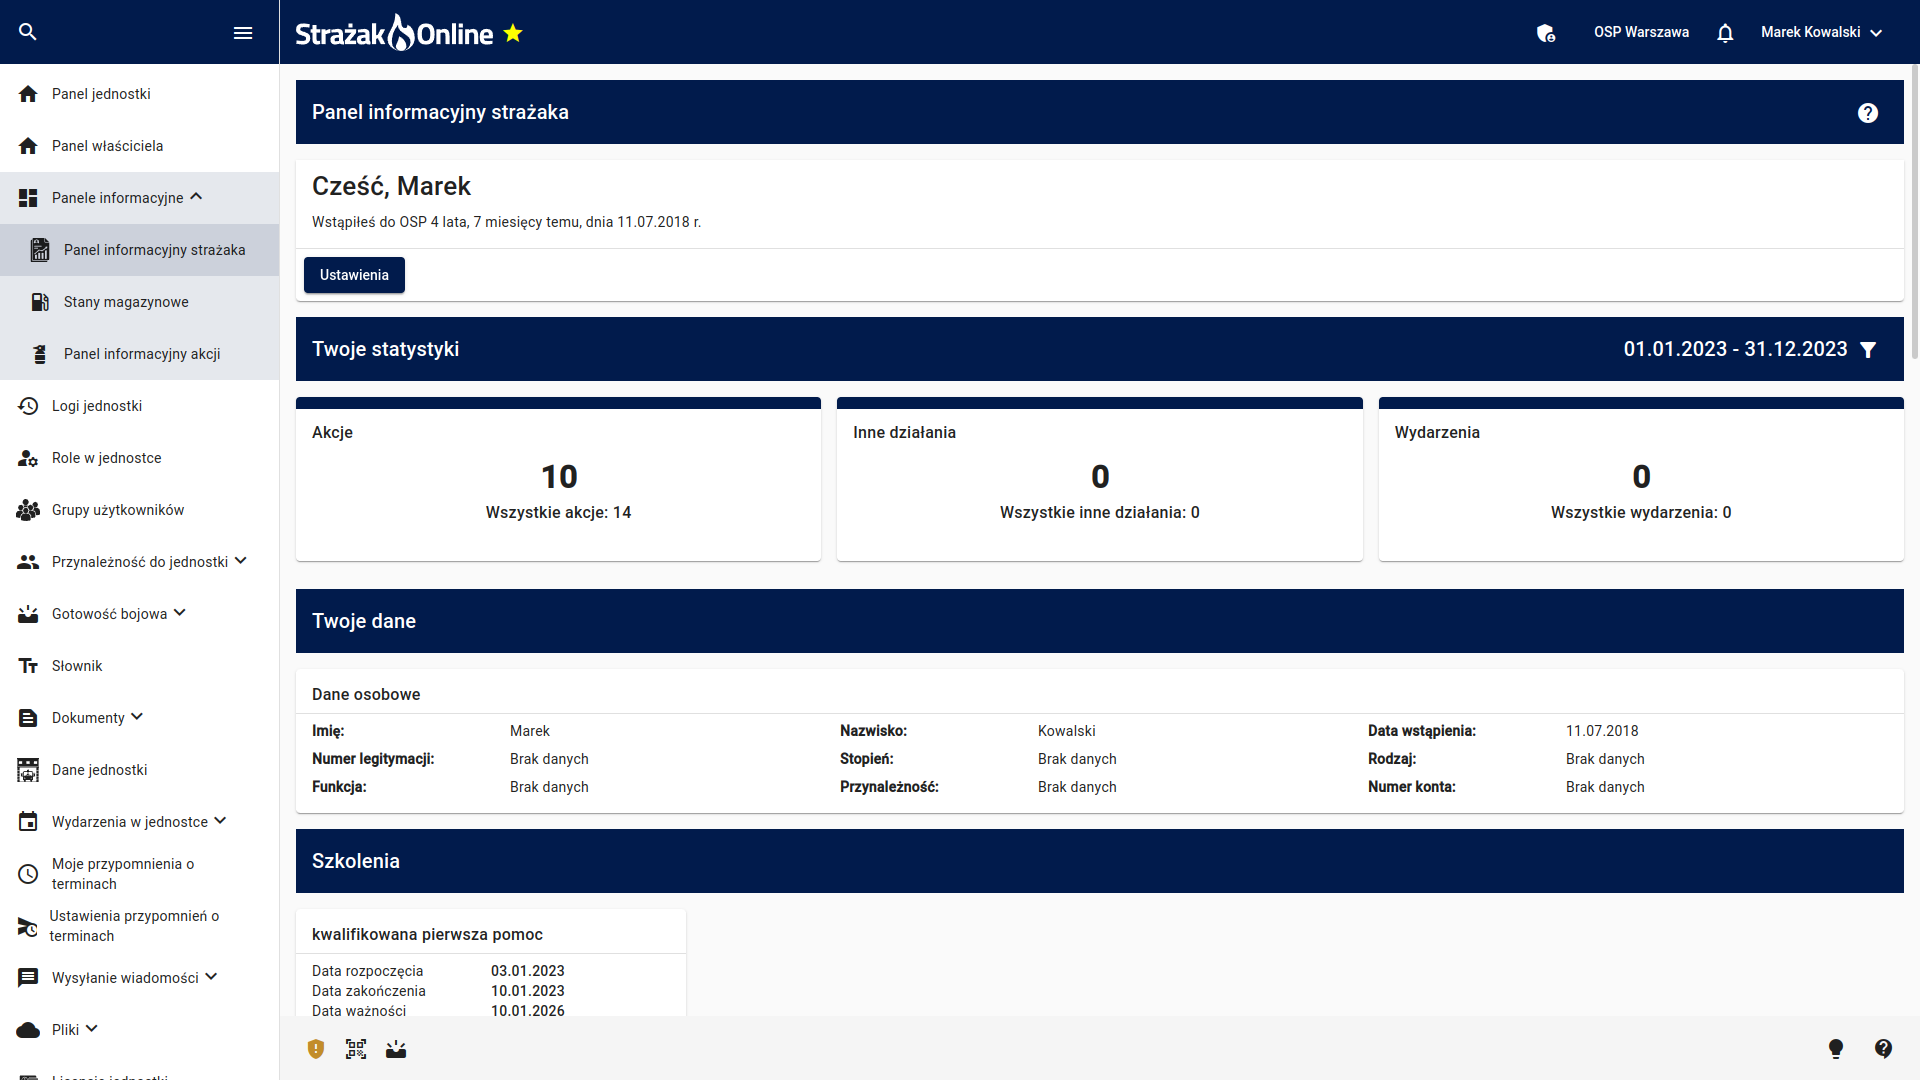The width and height of the screenshot is (1920, 1080).
Task: Click the clock icon for Moje przypomnienia
Action: 28,874
